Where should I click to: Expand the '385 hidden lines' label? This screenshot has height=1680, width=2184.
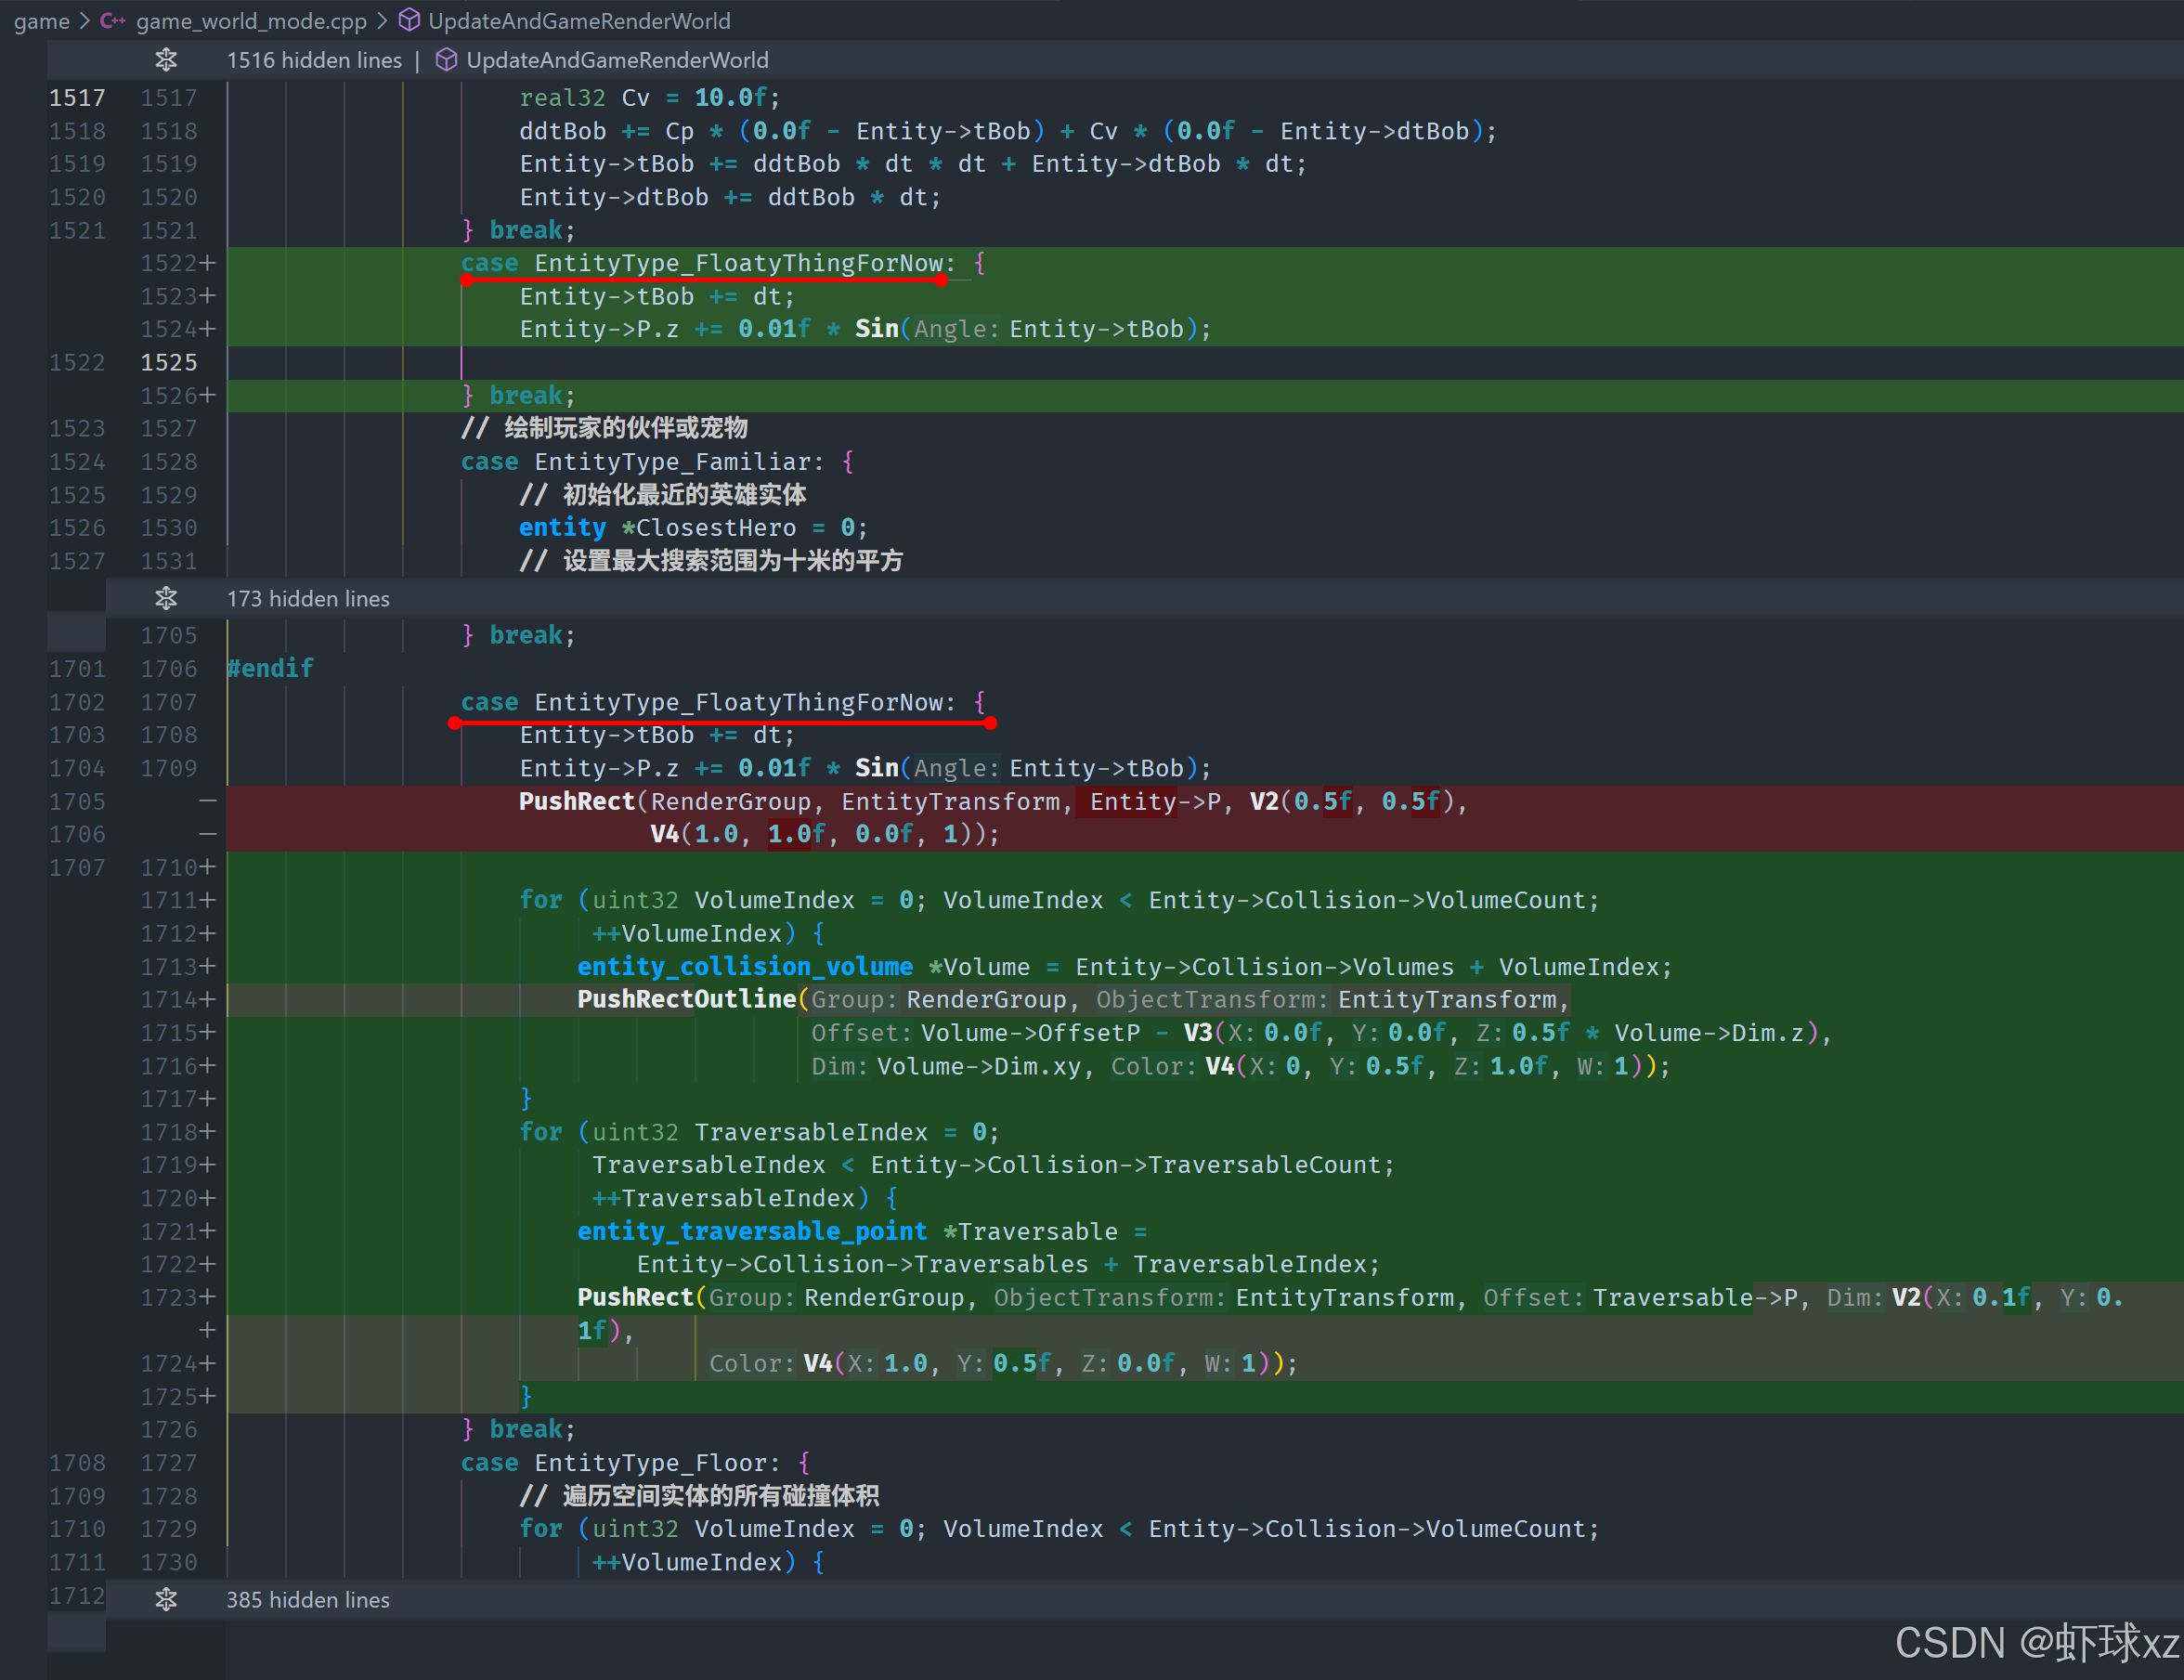click(x=308, y=1599)
